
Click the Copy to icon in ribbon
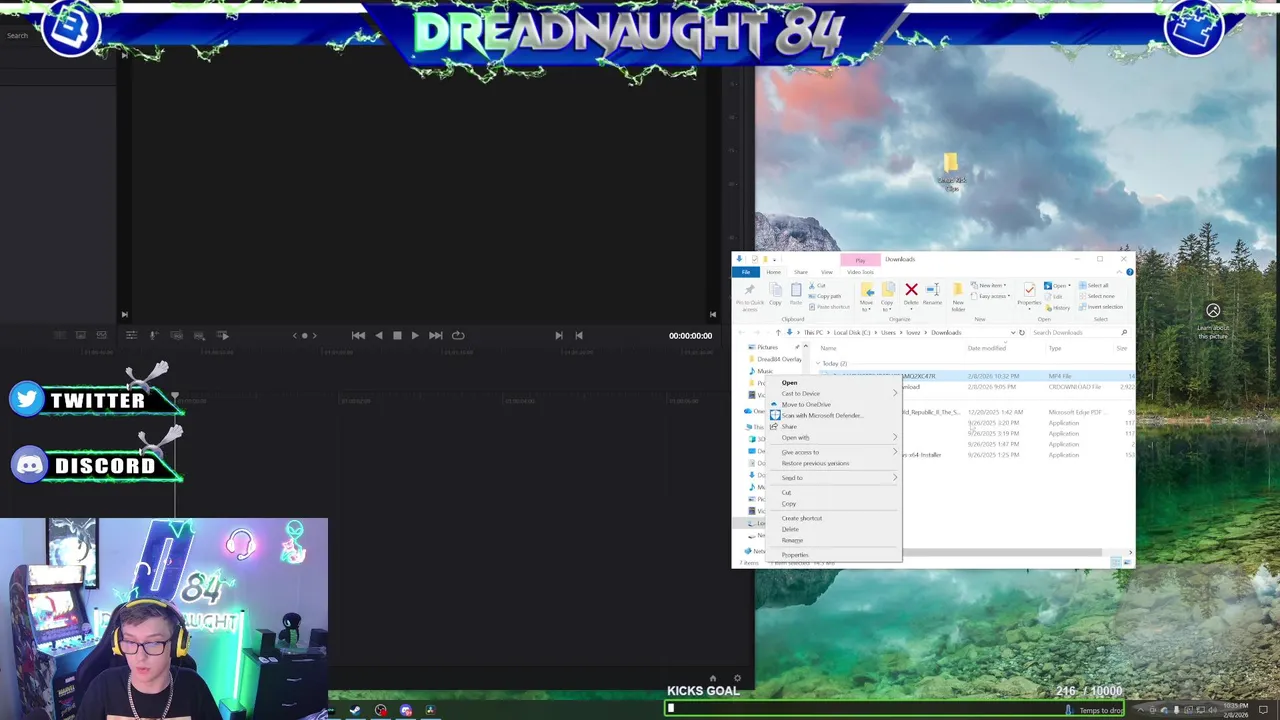(887, 291)
